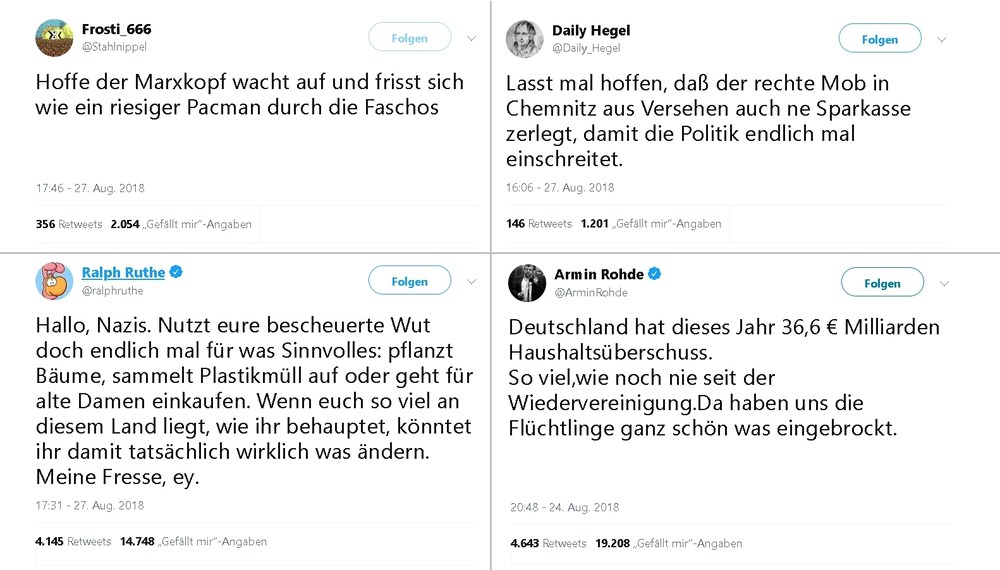Open the @Stahlnippel handle

click(114, 47)
